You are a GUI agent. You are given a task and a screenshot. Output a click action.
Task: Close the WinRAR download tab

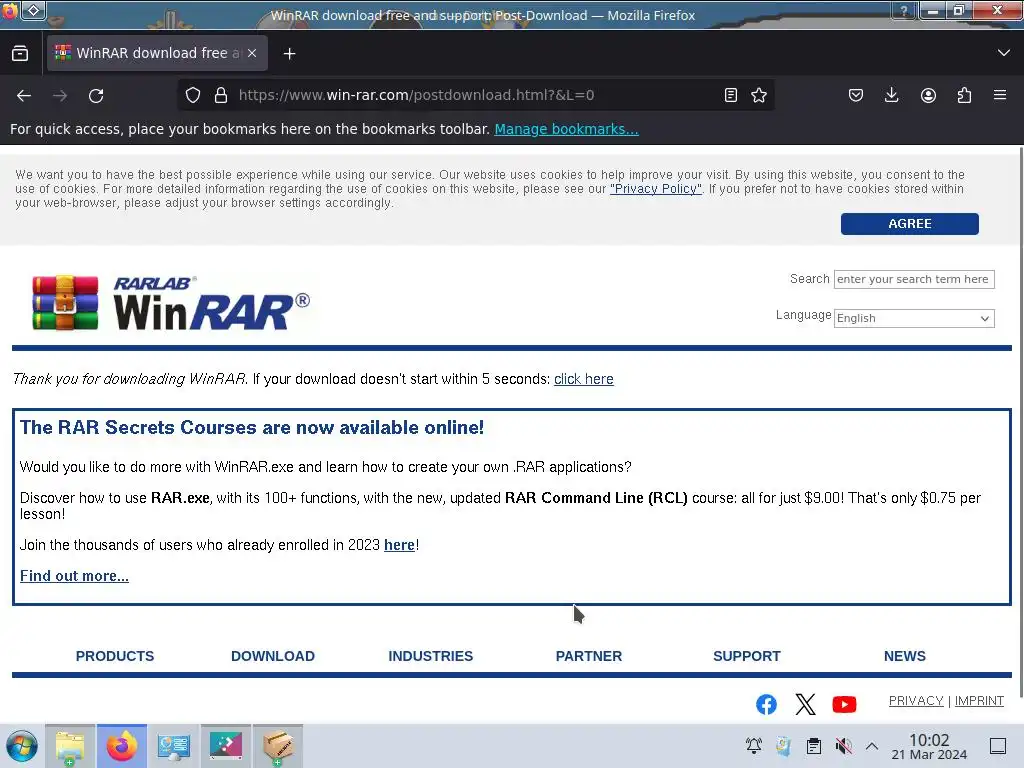pos(252,53)
